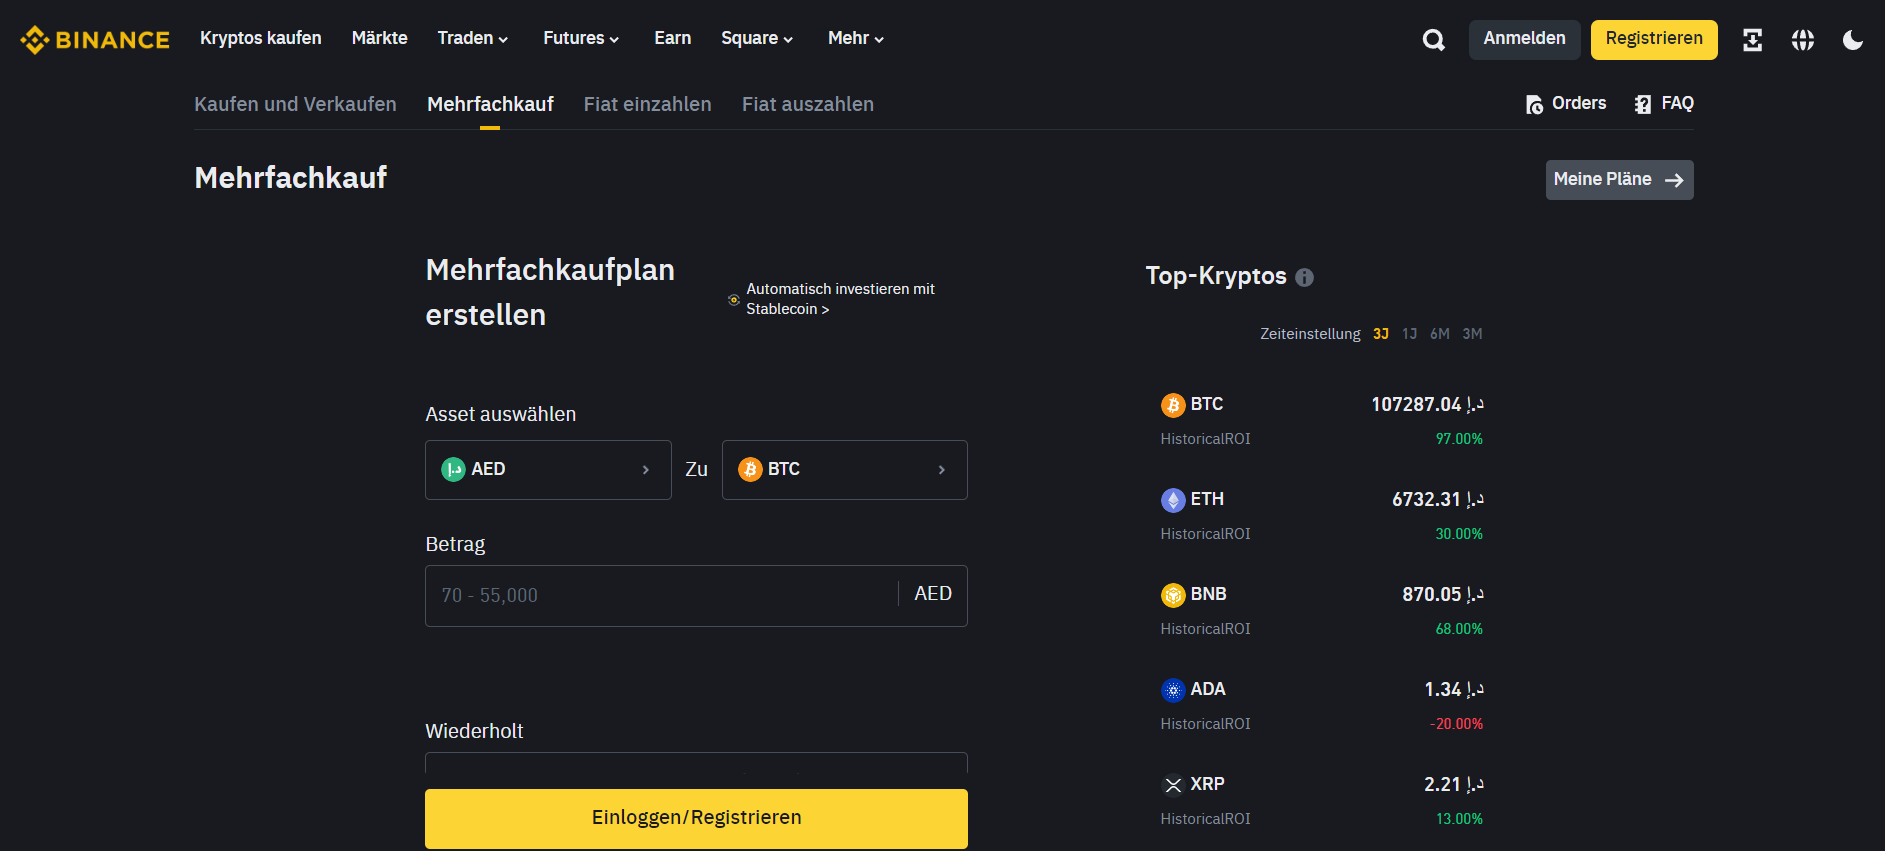Click Einloggen/Registrieren button
Image resolution: width=1885 pixels, height=851 pixels.
[x=696, y=818]
